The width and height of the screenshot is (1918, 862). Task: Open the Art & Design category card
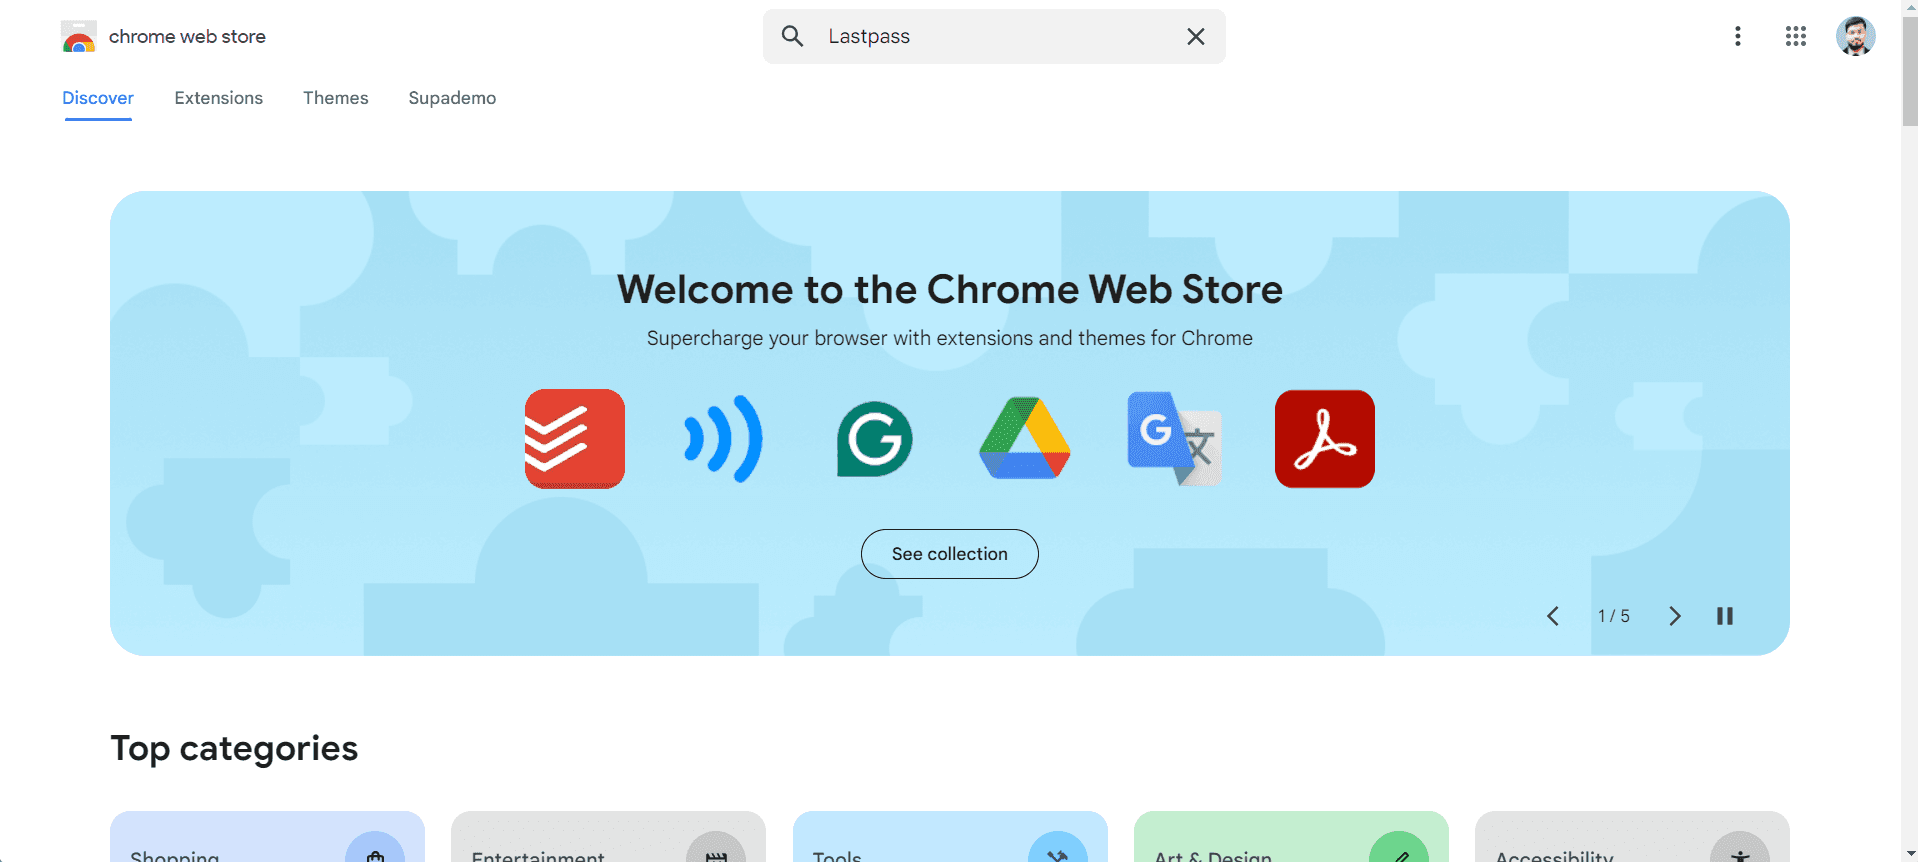1291,837
